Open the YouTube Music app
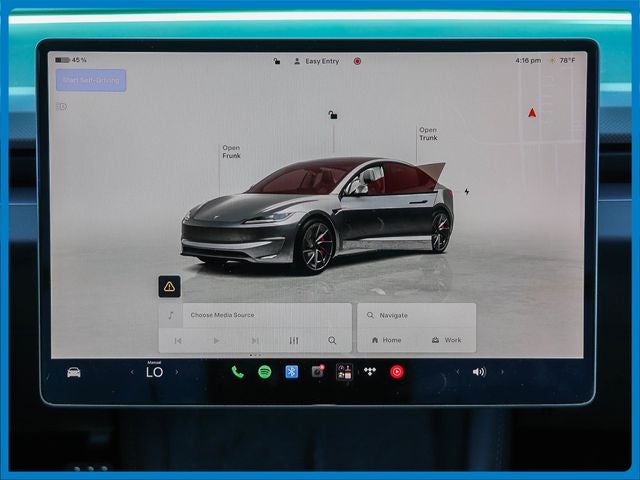The height and width of the screenshot is (480, 640). click(397, 372)
